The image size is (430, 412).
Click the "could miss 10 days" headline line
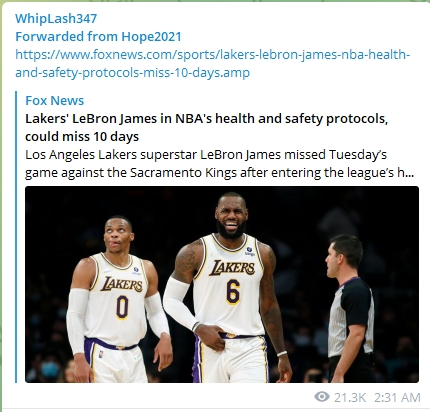point(82,136)
